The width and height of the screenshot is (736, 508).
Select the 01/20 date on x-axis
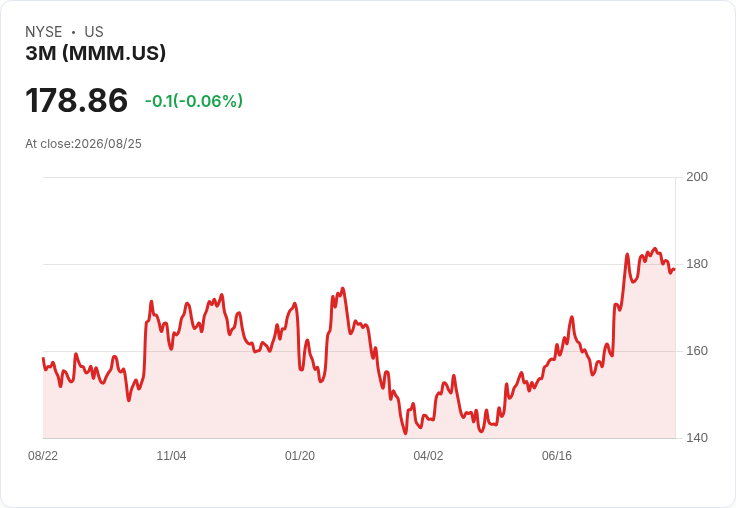300,456
